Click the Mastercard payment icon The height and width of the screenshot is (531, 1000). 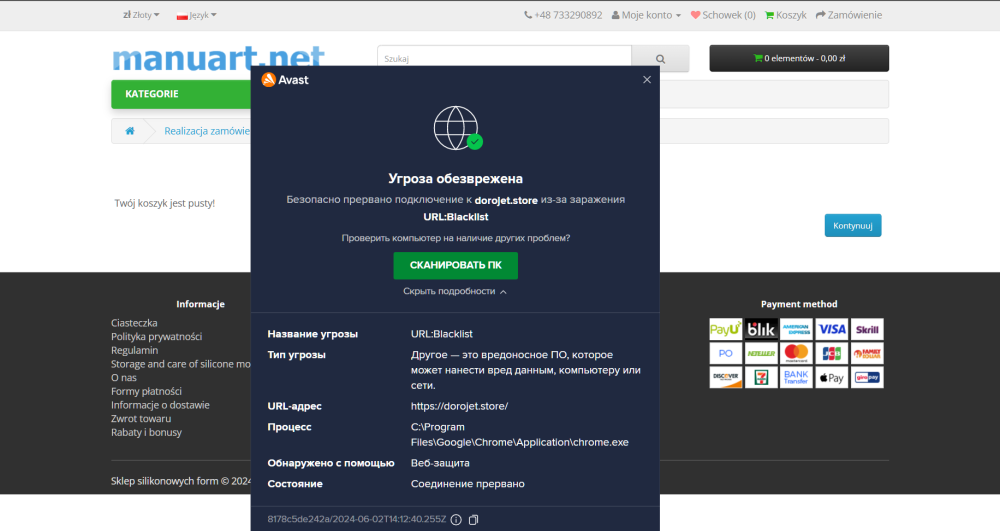pyautogui.click(x=797, y=353)
